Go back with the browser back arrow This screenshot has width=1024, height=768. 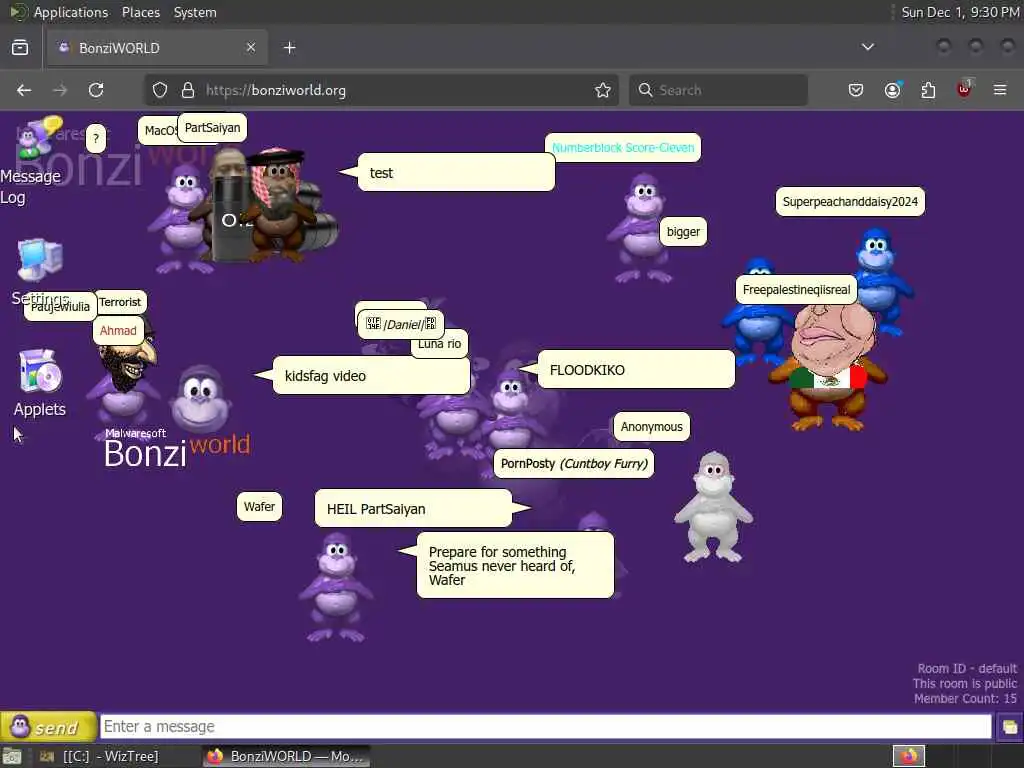click(x=24, y=90)
